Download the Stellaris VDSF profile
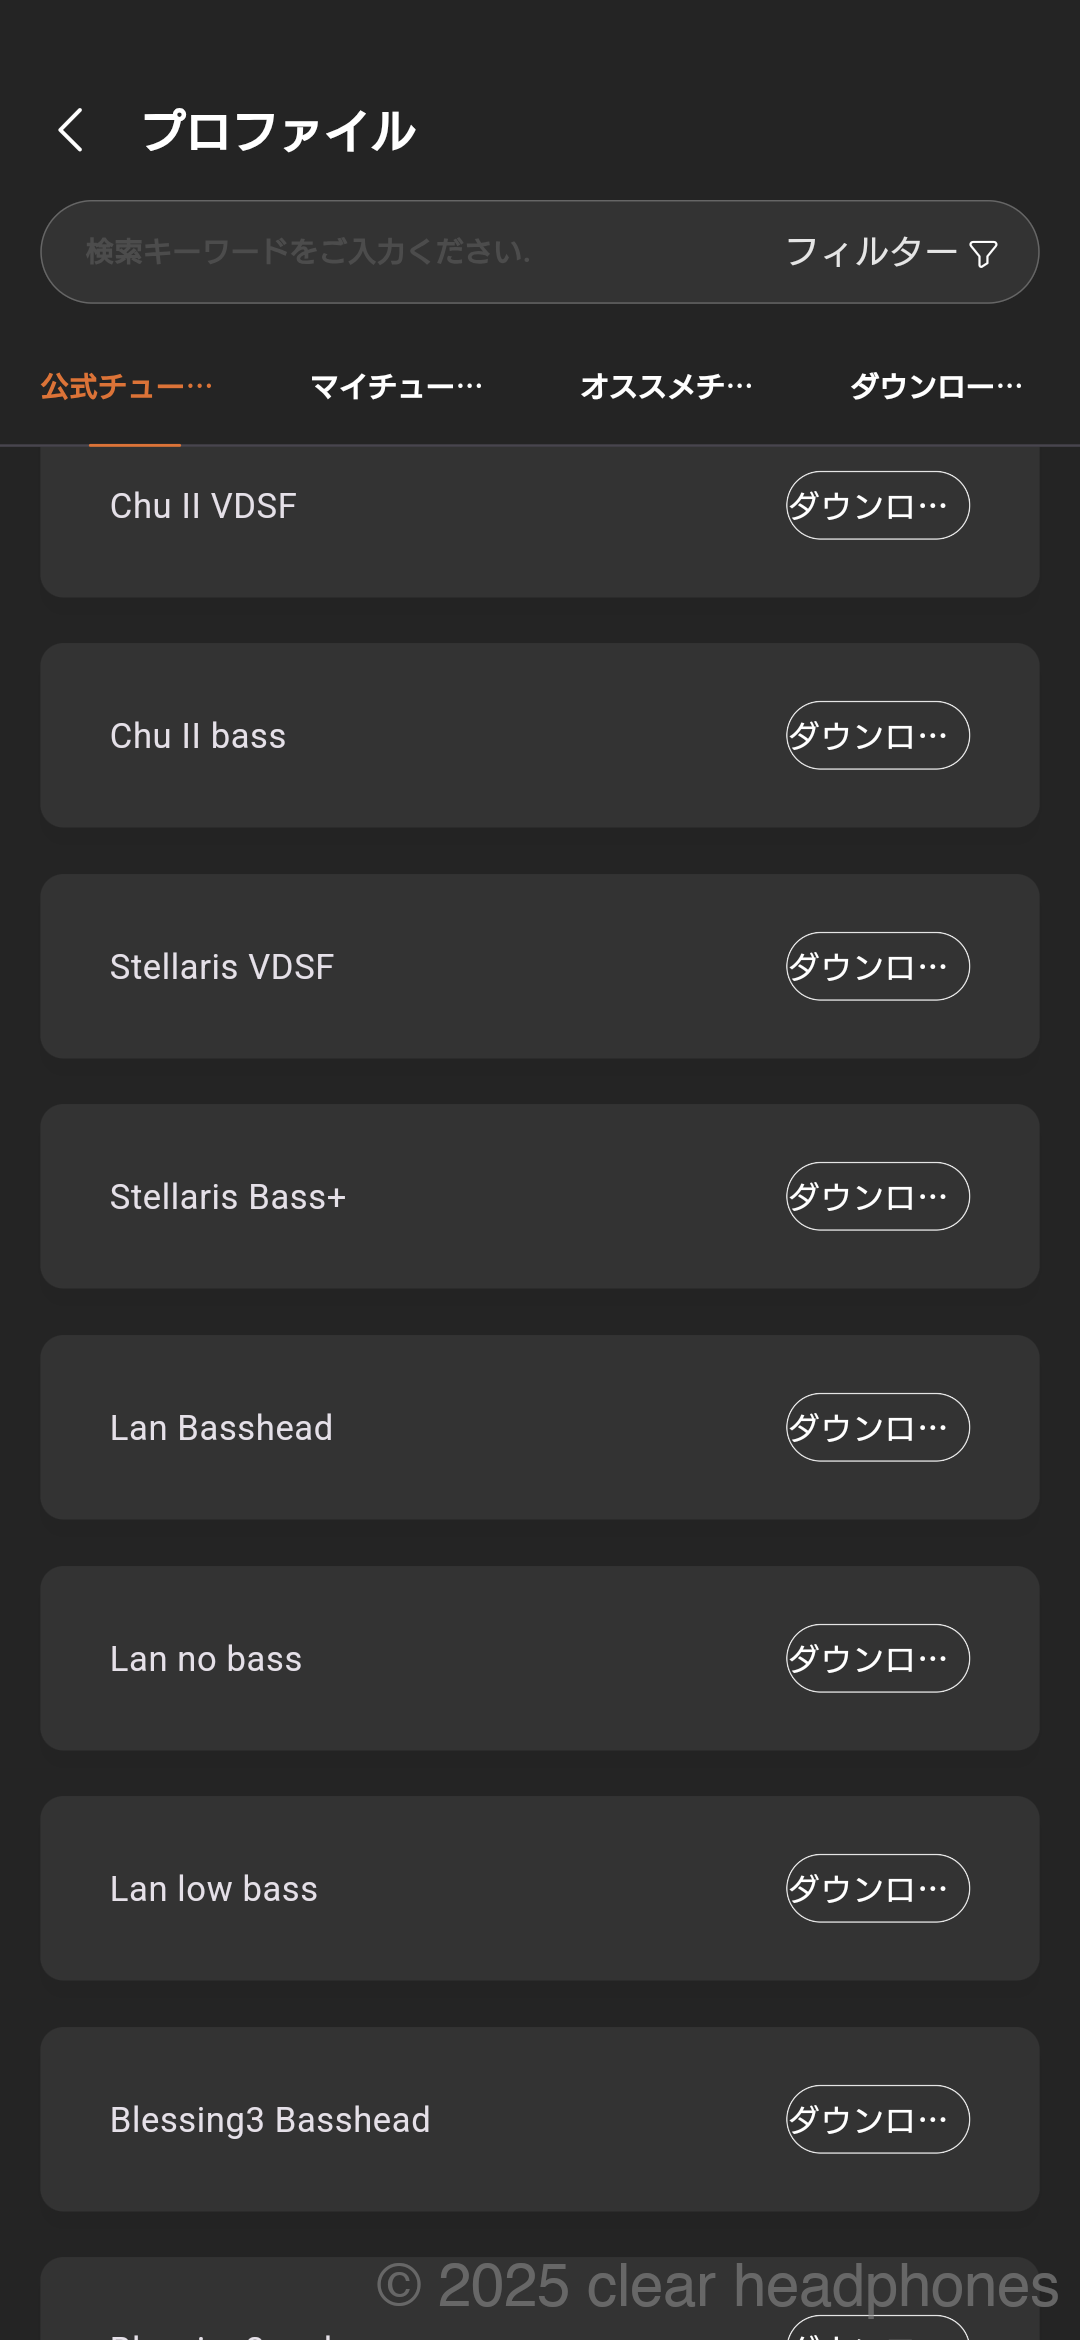The image size is (1080, 2340). point(877,967)
